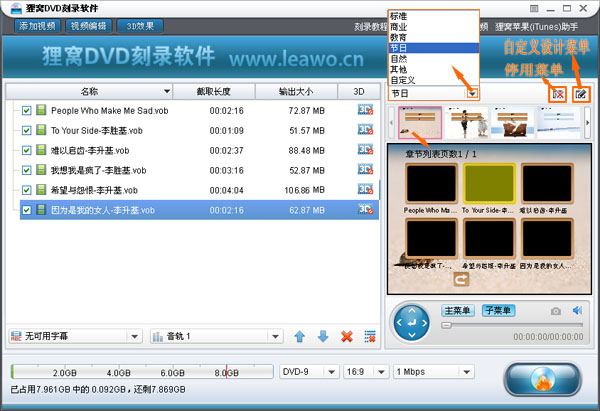Take a snapshot with camera icon
This screenshot has height=411, width=600.
click(x=556, y=311)
